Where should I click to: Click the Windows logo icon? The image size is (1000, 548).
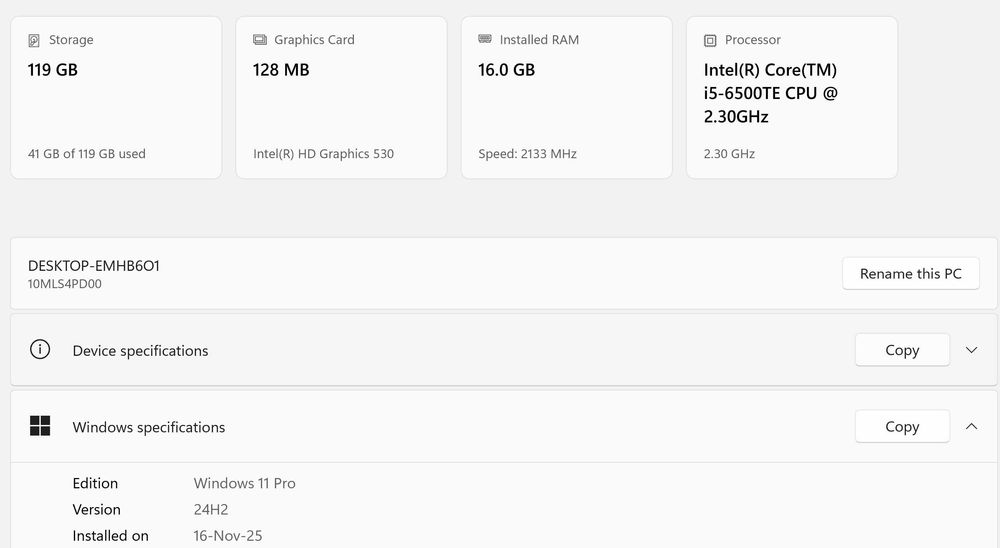pyautogui.click(x=40, y=427)
